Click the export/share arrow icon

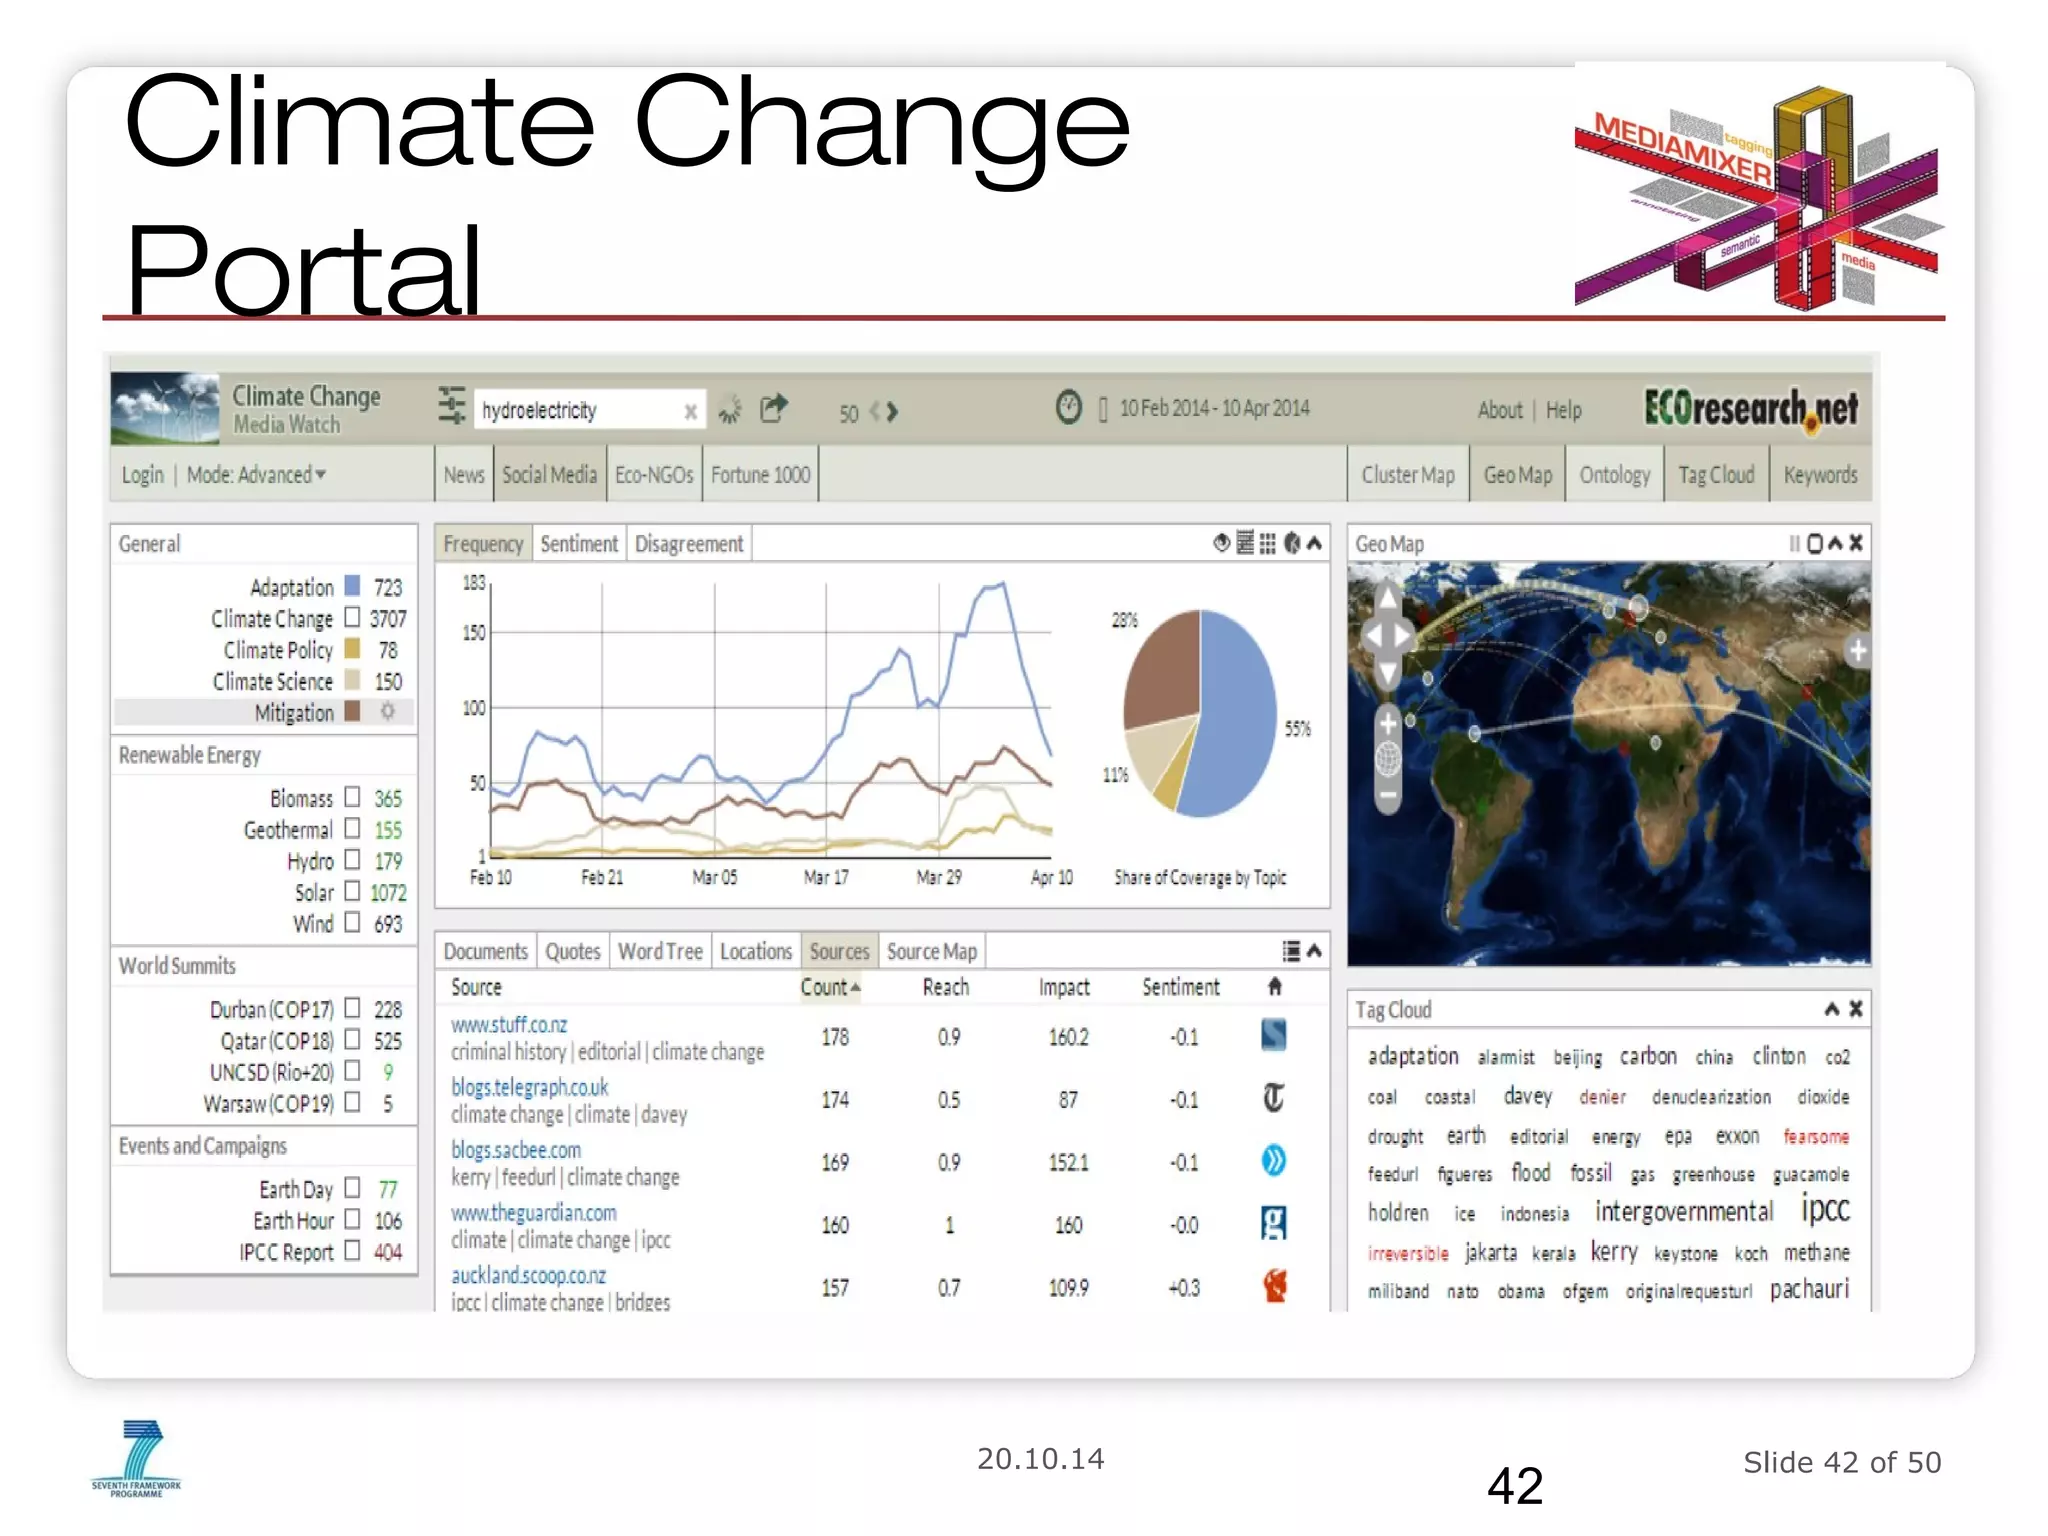[x=773, y=408]
